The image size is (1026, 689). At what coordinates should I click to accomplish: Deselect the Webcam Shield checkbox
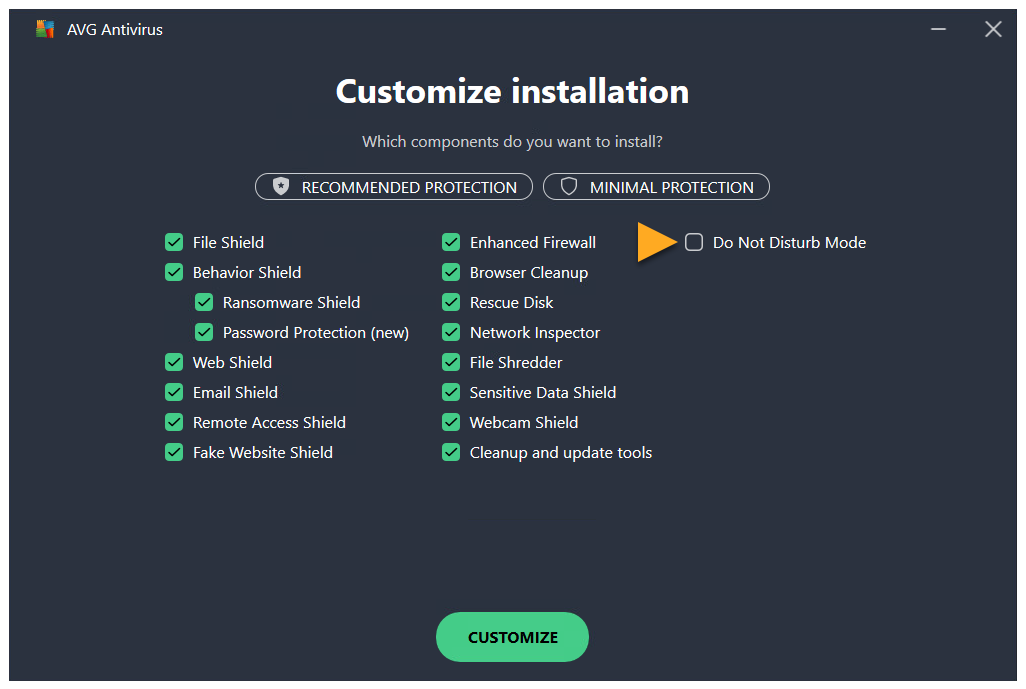tap(451, 422)
